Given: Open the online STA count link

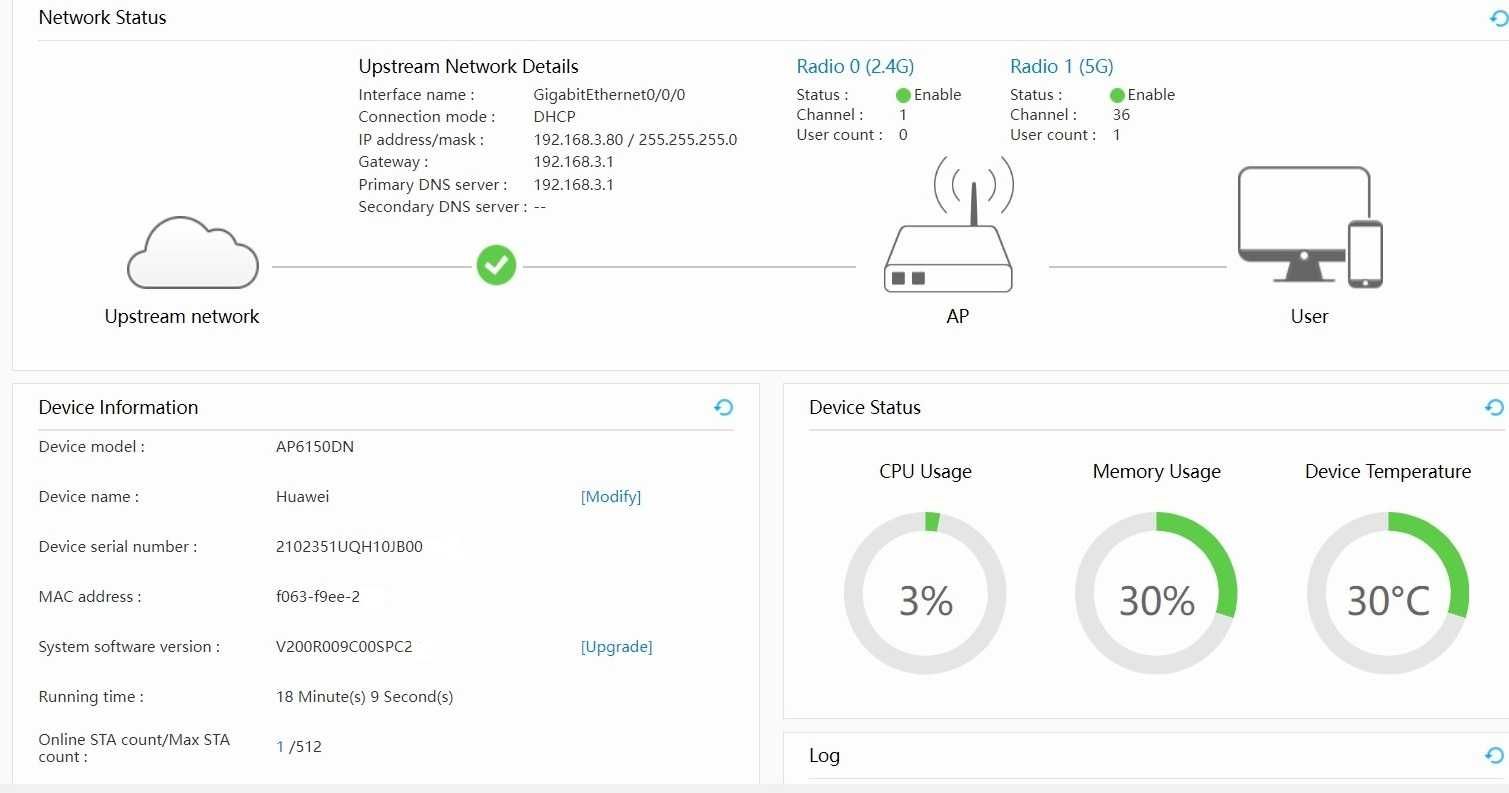Looking at the screenshot, I should tap(281, 746).
